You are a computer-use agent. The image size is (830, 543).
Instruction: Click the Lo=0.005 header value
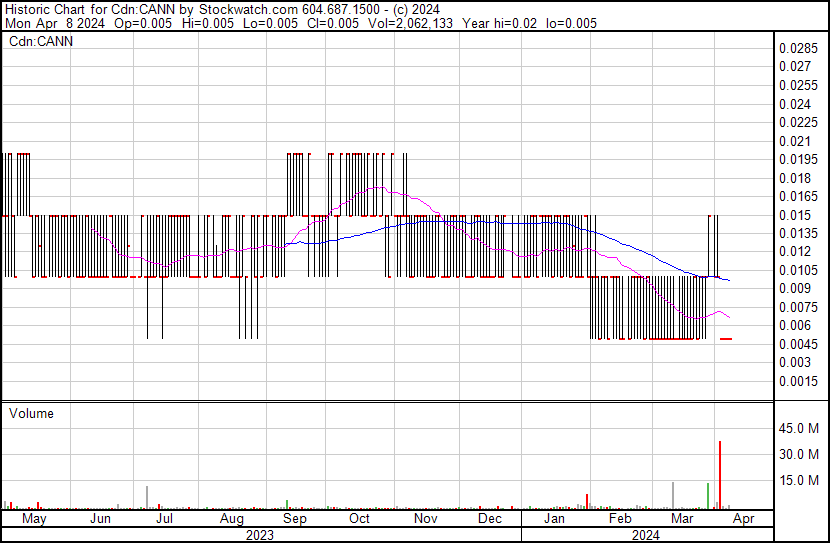pyautogui.click(x=269, y=23)
